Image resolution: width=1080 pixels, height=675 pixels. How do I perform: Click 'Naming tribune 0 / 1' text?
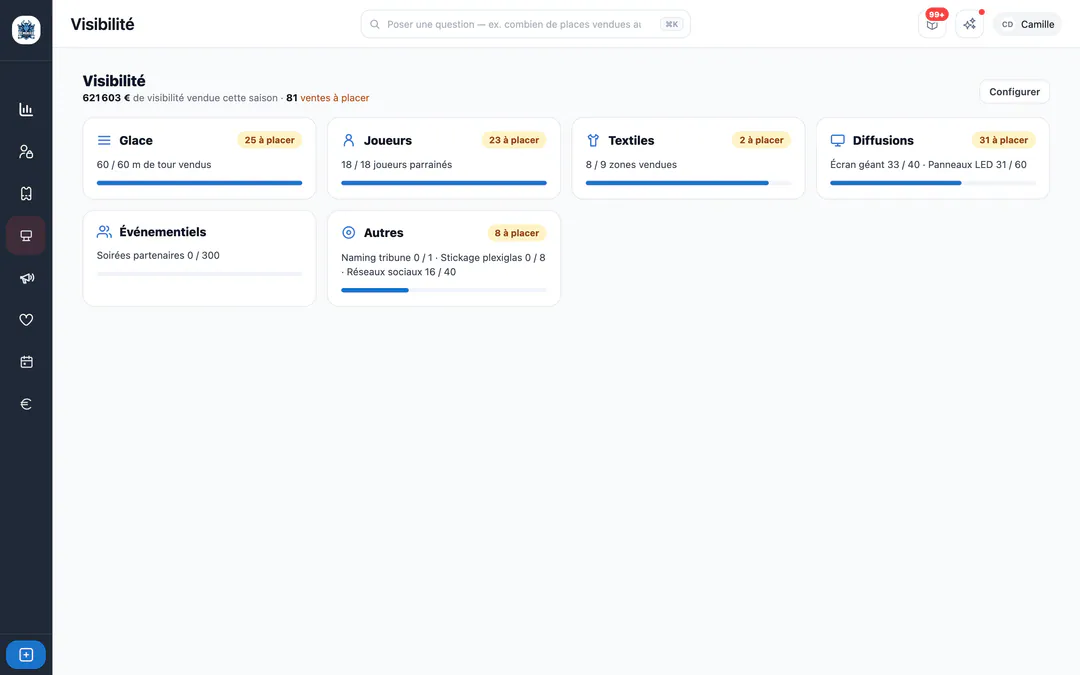click(386, 258)
